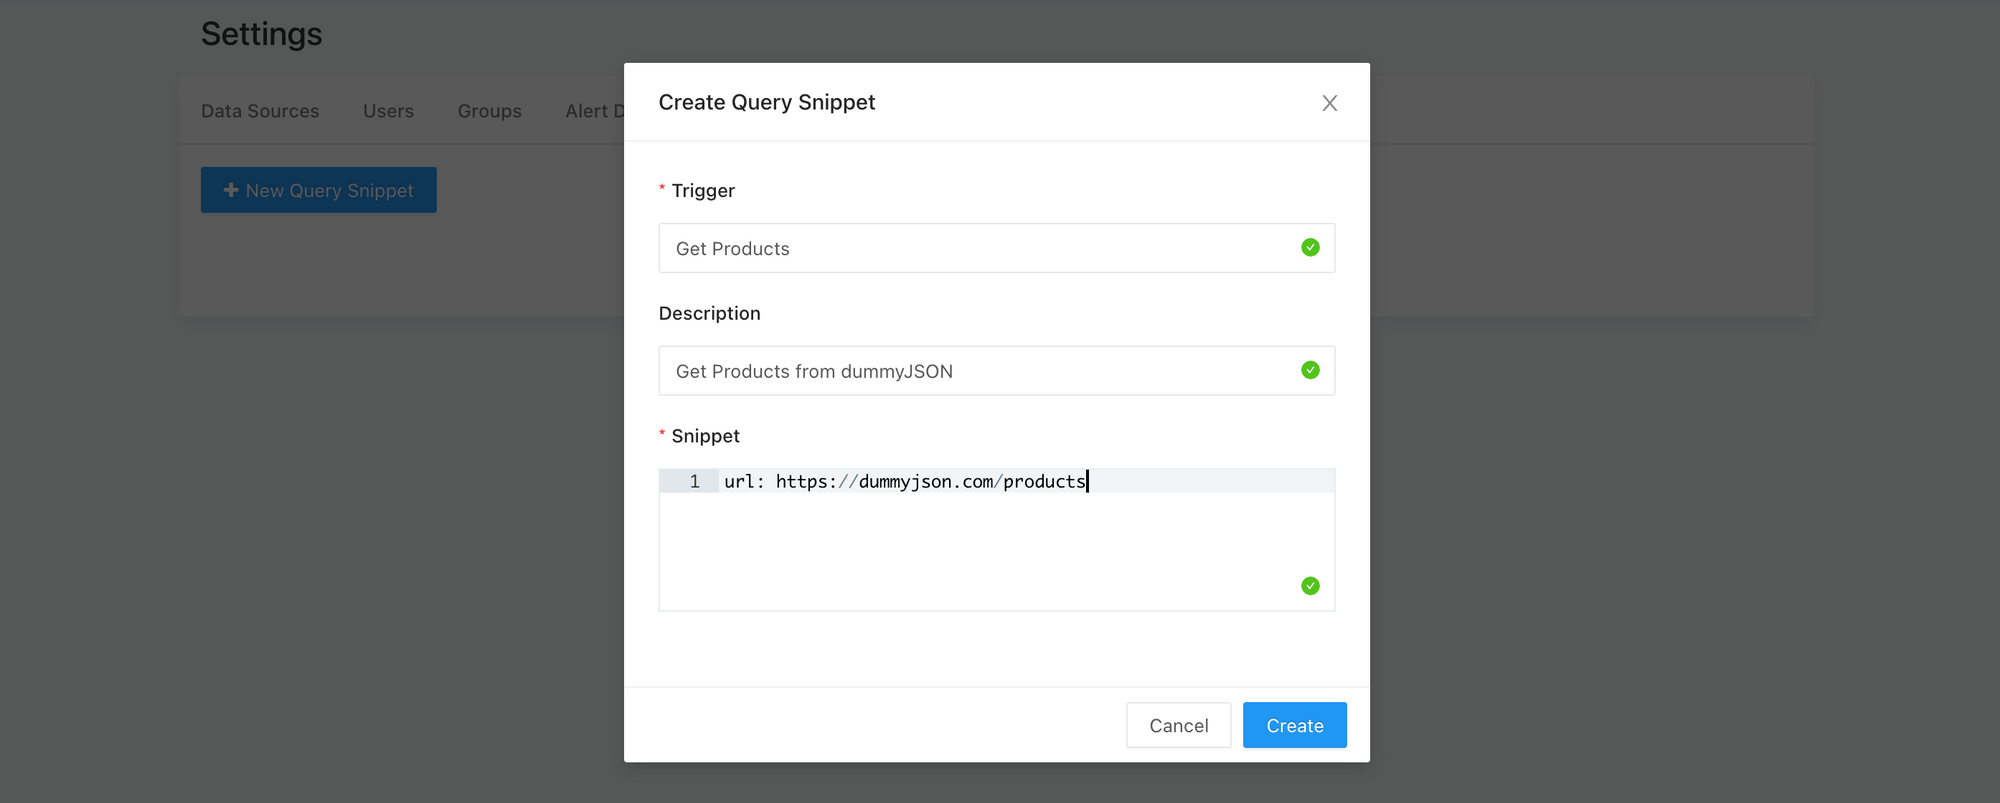Screen dimensions: 2000x803
Task: Click the green checkmark in Description field
Action: pos(1310,370)
